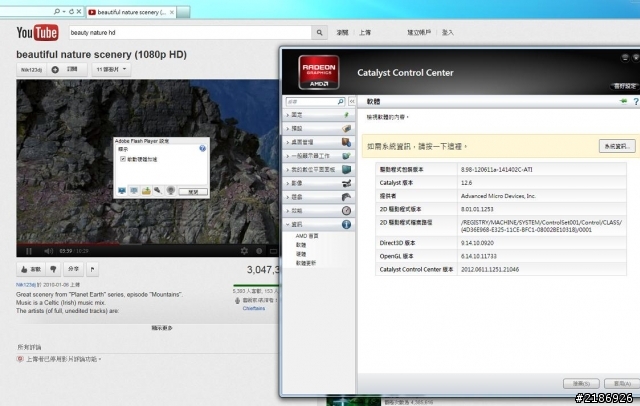Click the red video progress bar
This screenshot has height=406, width=640.
coord(68,244)
